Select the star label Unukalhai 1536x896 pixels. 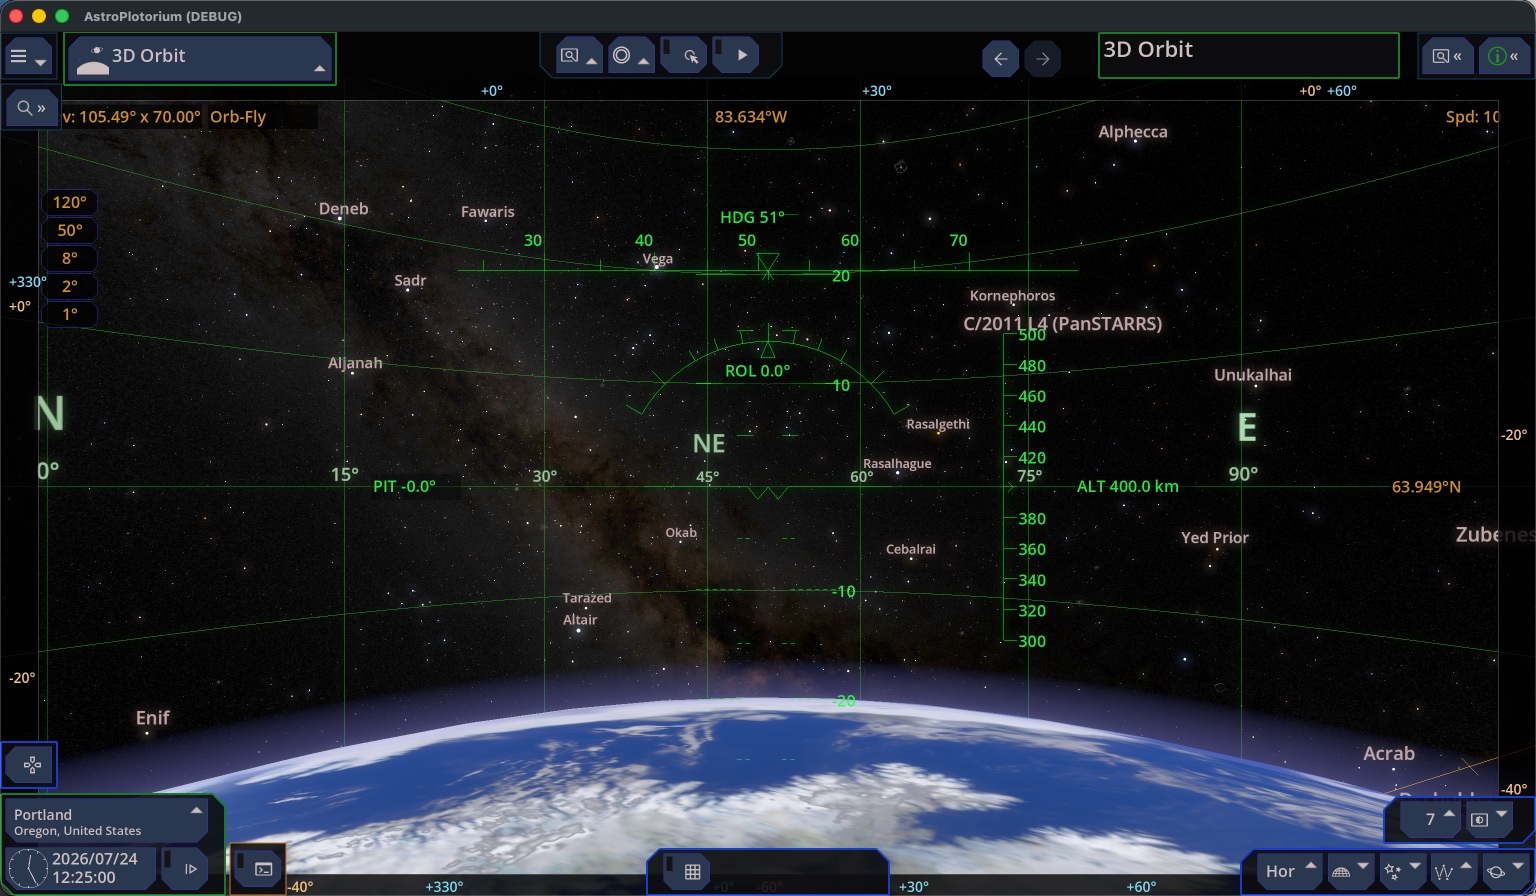(1252, 375)
